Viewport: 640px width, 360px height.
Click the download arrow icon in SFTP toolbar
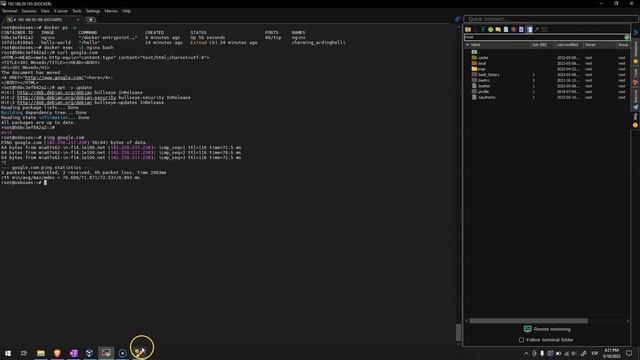pyautogui.click(x=482, y=29)
